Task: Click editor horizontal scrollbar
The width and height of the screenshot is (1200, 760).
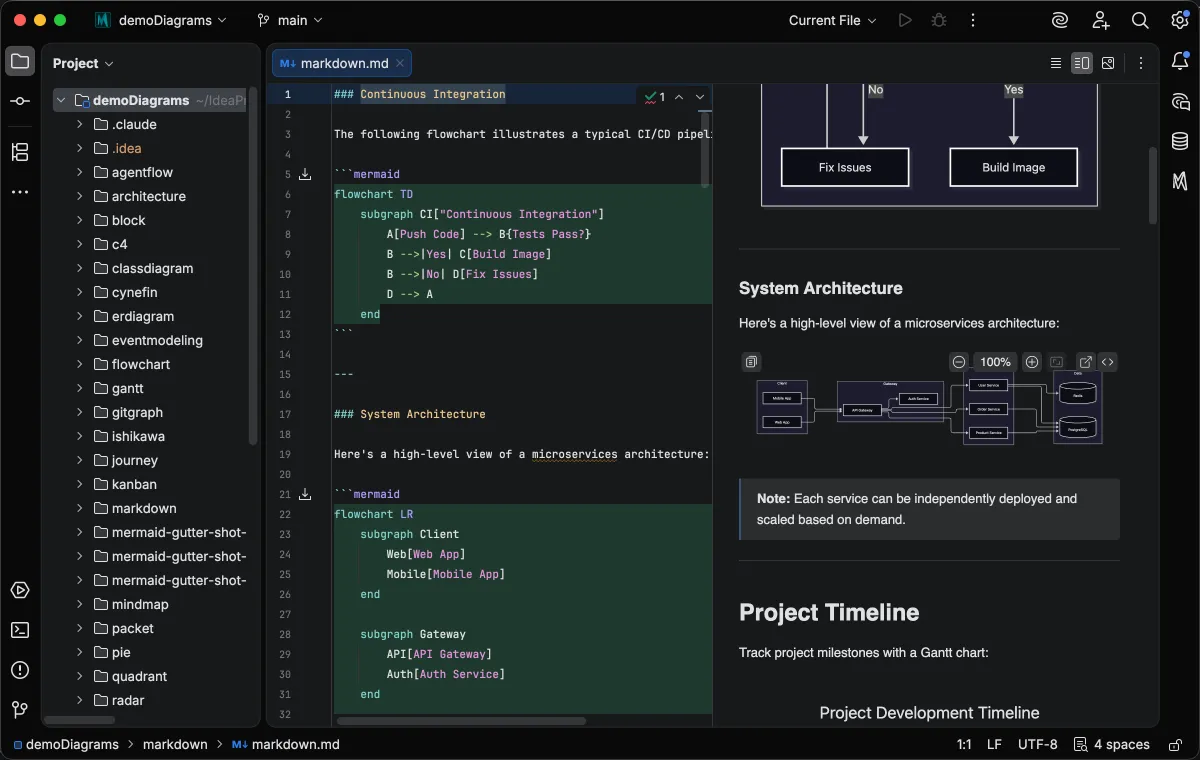Action: 461,720
